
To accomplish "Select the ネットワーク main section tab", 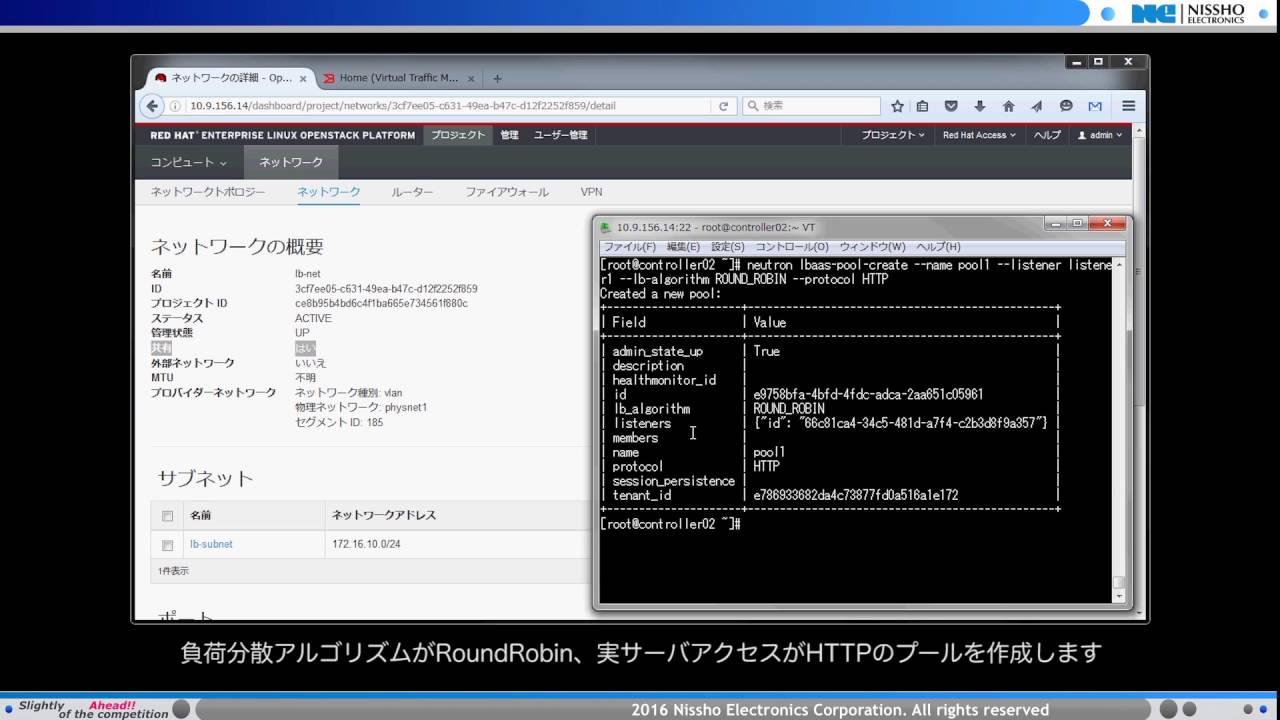I will 291,162.
